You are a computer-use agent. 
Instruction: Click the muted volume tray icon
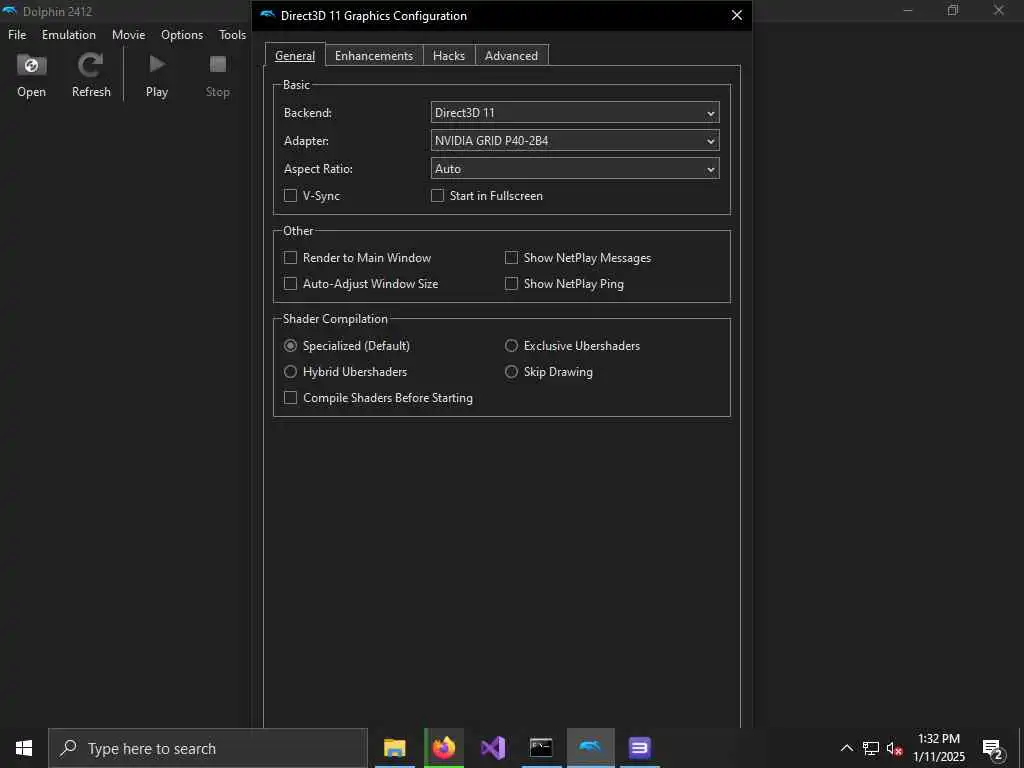(895, 748)
